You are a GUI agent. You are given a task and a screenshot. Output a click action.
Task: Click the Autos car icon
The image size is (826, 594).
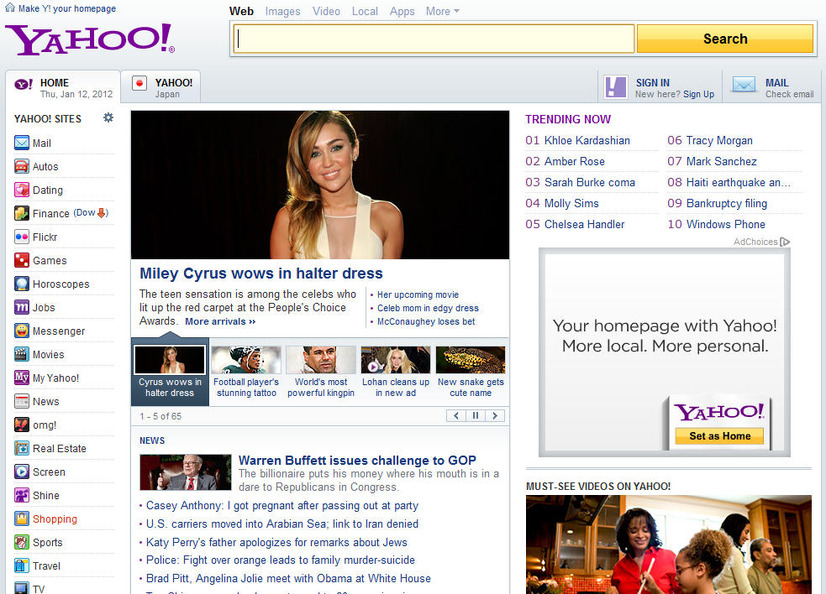(x=22, y=166)
